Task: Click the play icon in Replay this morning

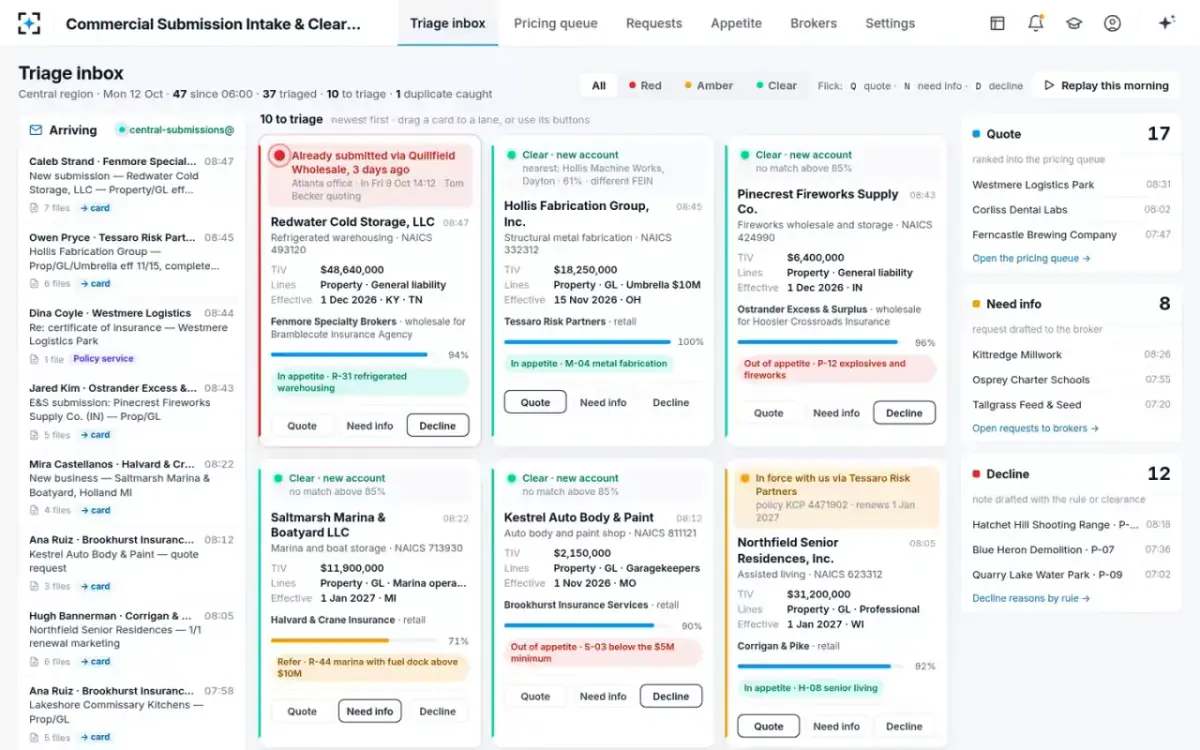Action: (1049, 86)
